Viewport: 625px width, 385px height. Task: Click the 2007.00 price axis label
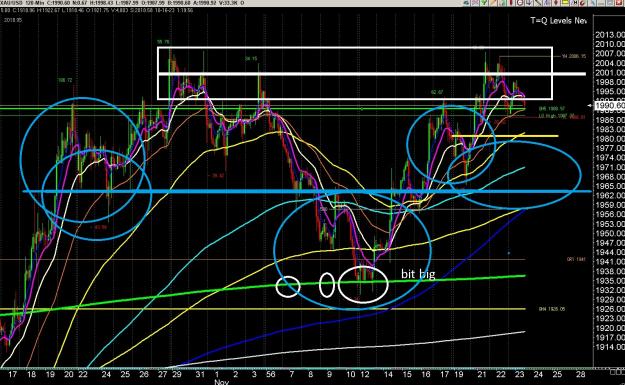pos(610,53)
